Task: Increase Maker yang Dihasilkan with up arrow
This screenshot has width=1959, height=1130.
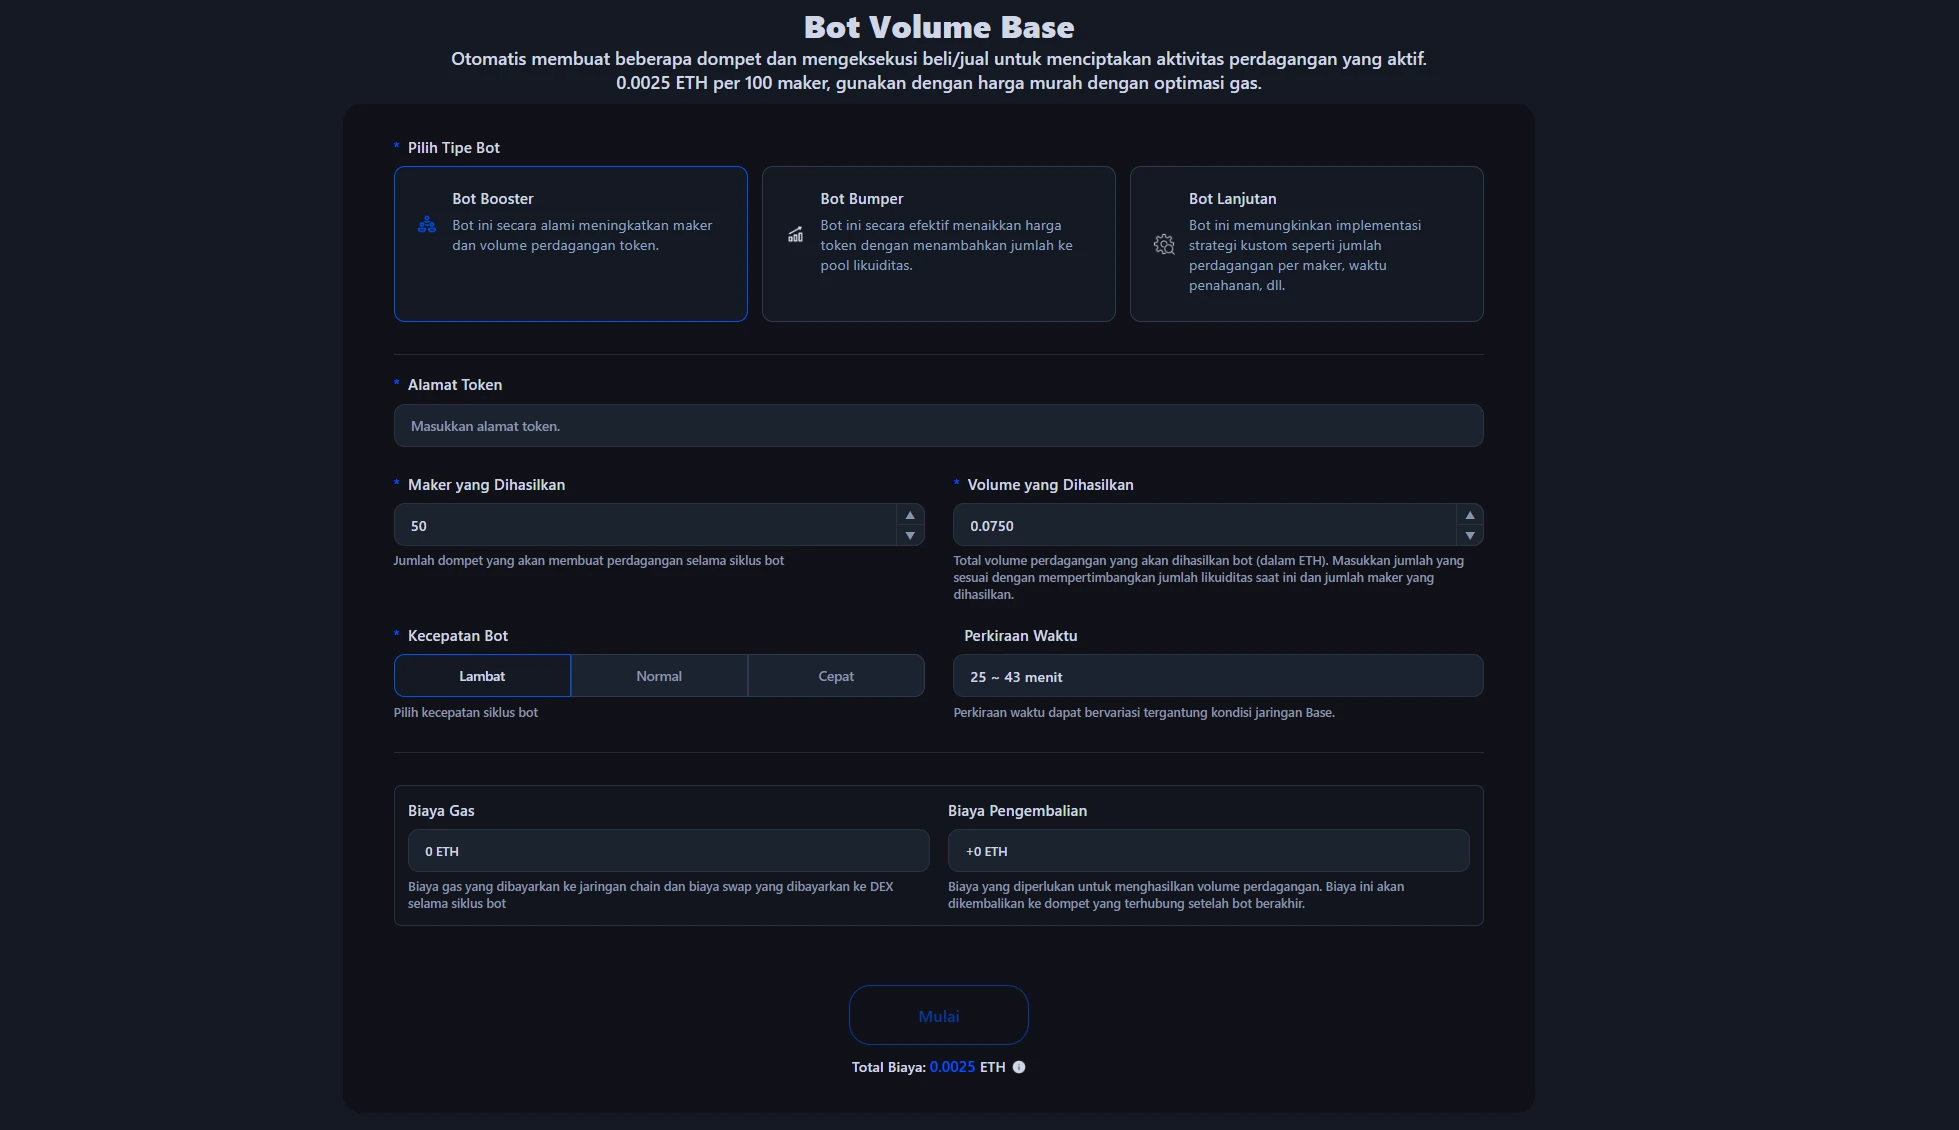Action: tap(910, 515)
